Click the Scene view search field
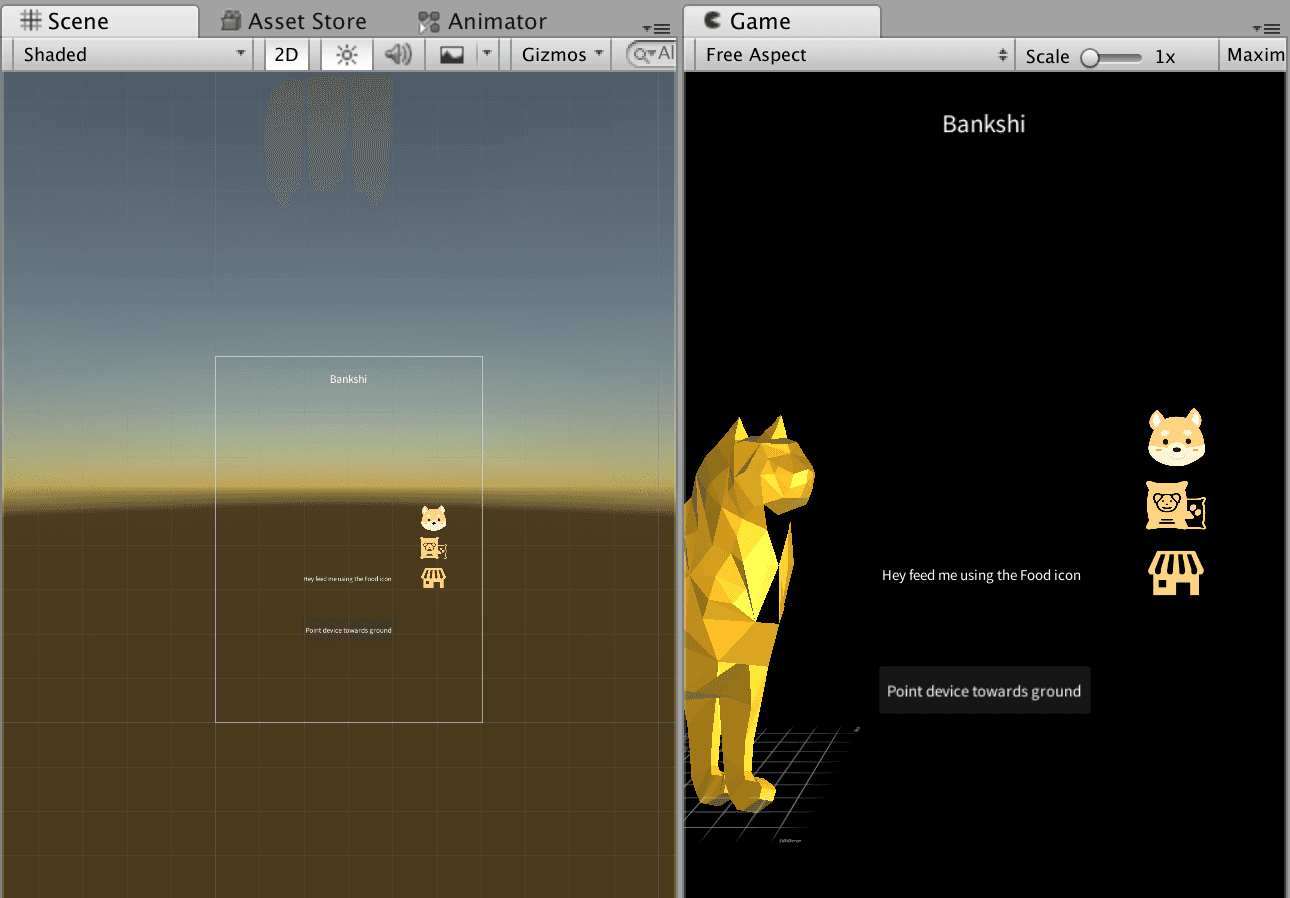This screenshot has width=1290, height=898. coord(651,55)
